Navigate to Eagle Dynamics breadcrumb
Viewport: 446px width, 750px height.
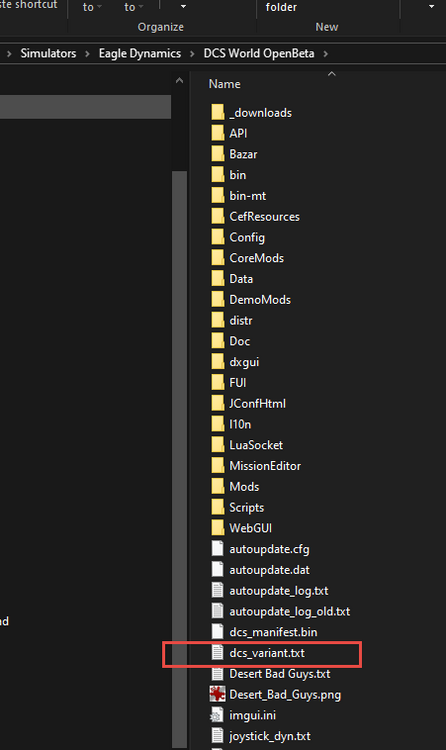(140, 53)
